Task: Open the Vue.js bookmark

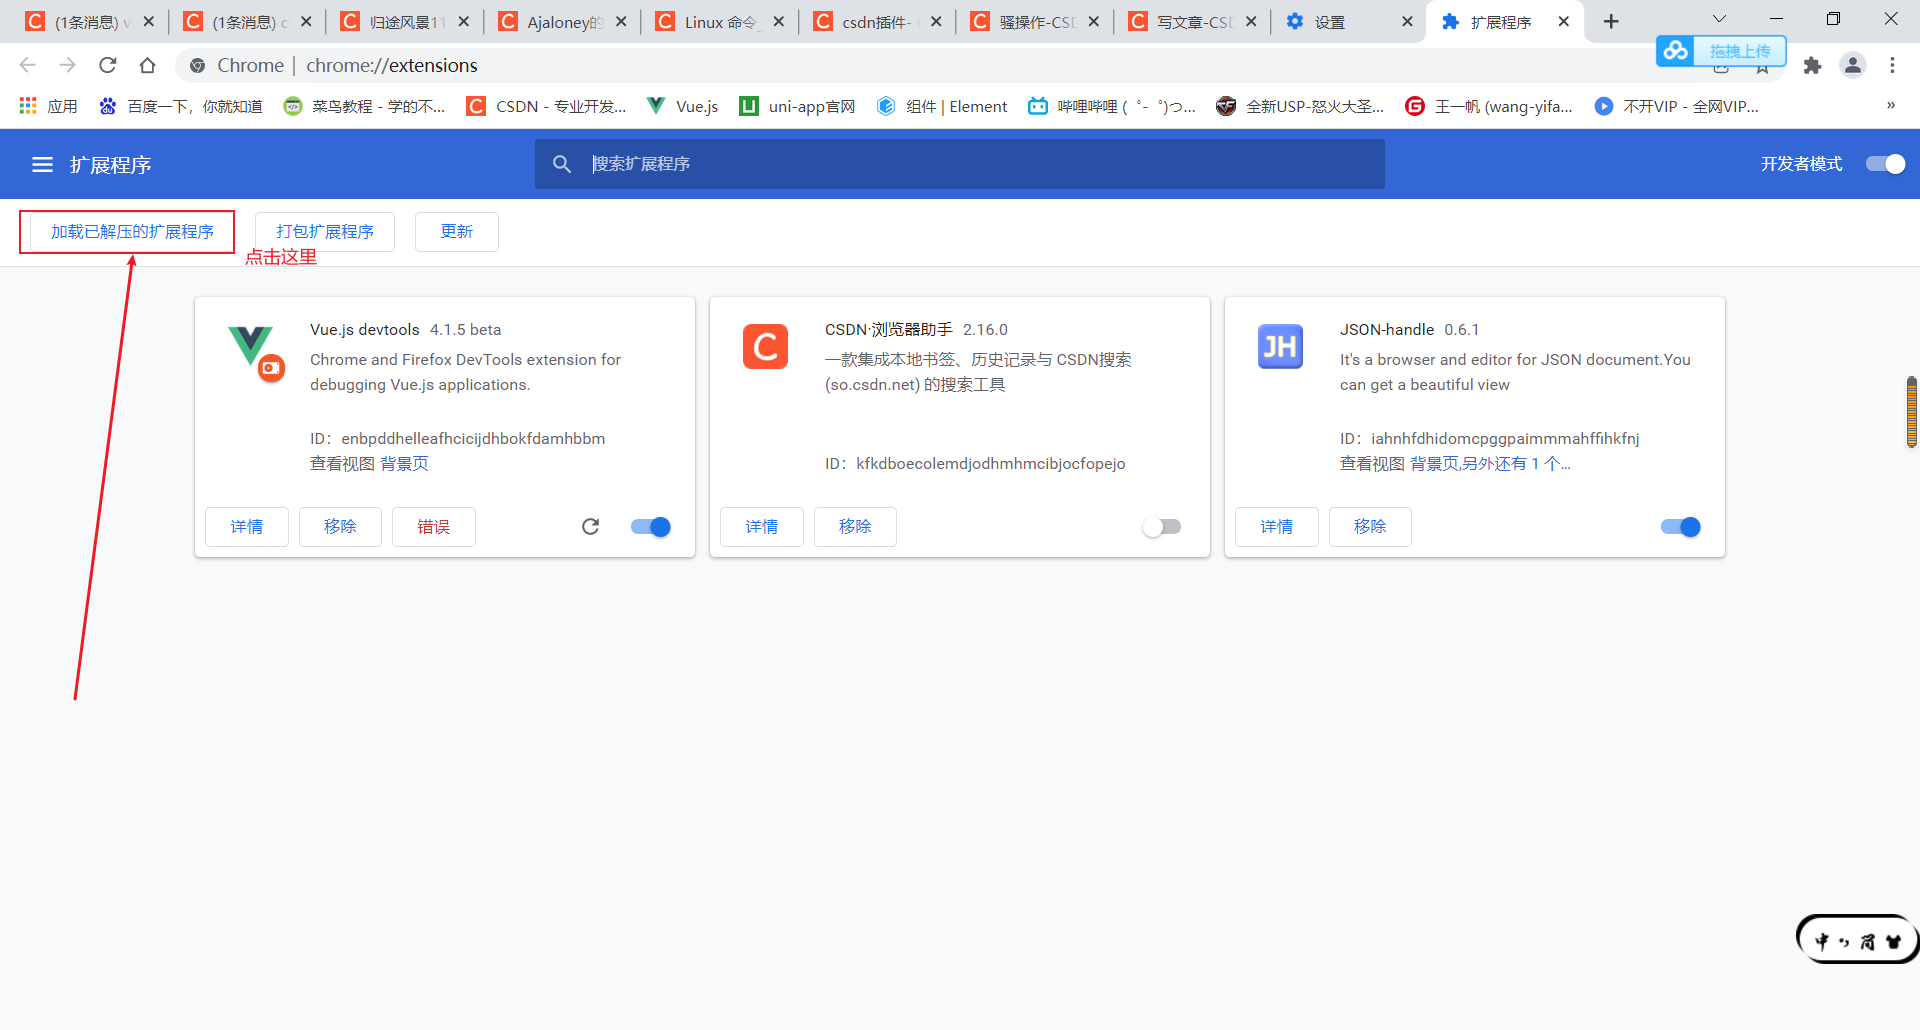Action: [x=683, y=106]
